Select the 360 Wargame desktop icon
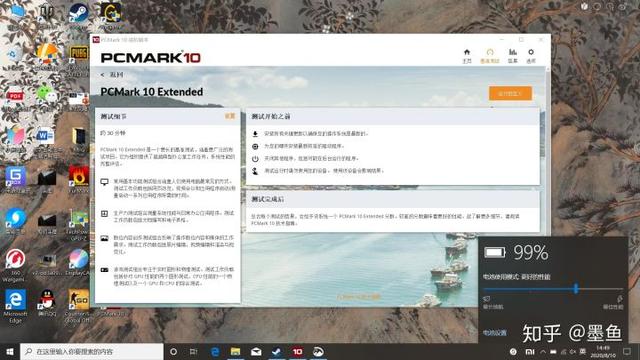 click(x=15, y=265)
